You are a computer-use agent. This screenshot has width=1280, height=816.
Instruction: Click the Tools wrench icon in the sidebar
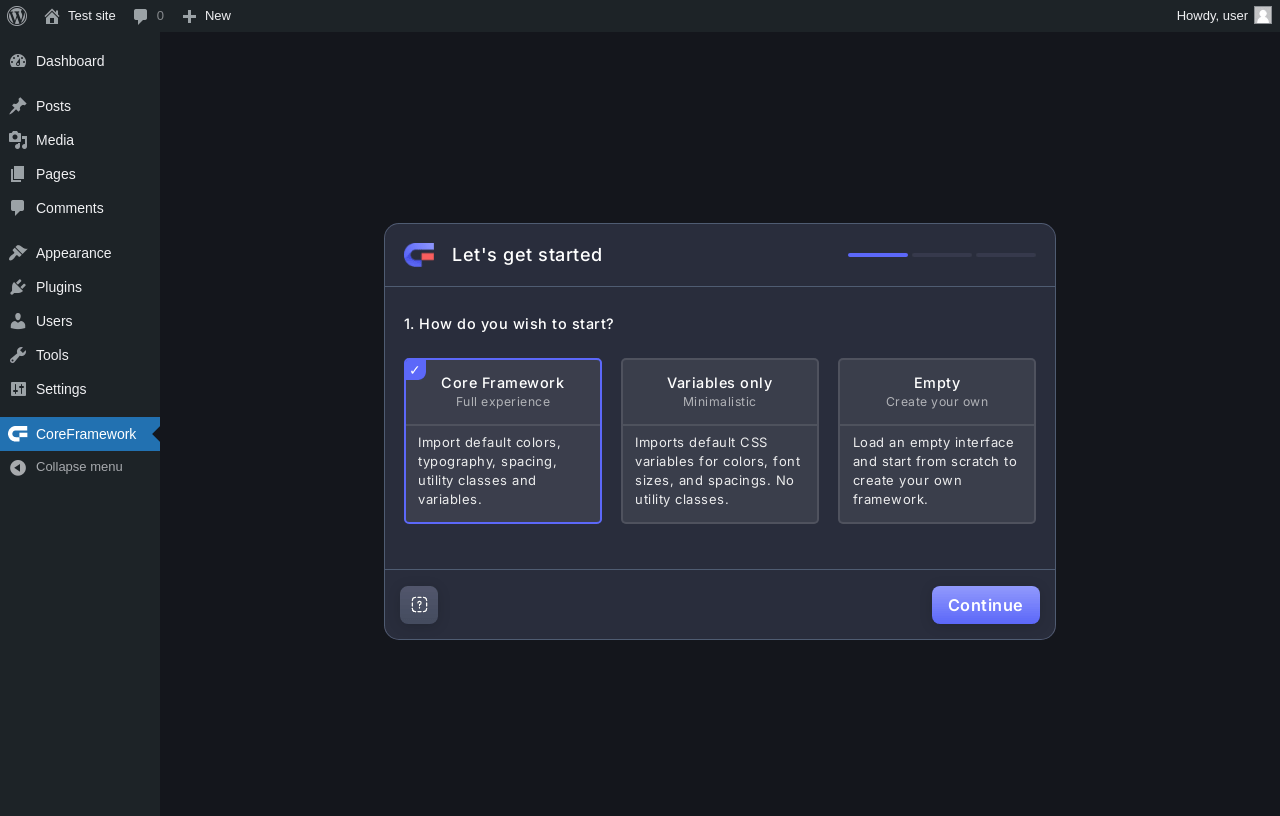[18, 355]
